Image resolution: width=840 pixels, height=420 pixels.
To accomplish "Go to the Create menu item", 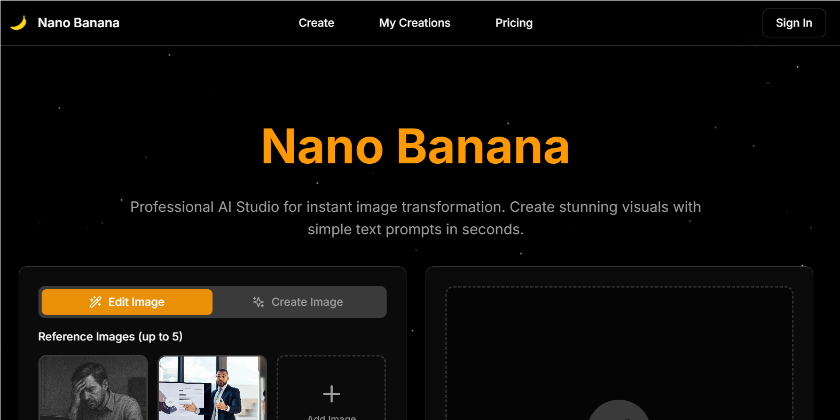I will (x=316, y=23).
